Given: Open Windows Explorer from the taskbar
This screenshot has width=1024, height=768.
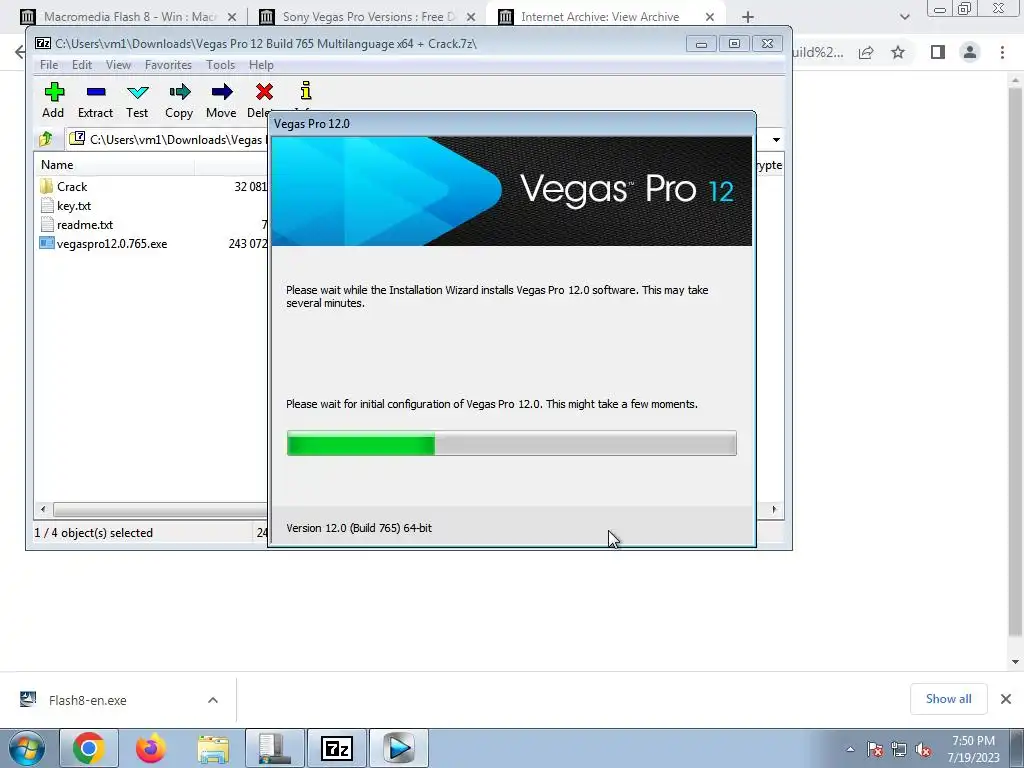Looking at the screenshot, I should [213, 748].
